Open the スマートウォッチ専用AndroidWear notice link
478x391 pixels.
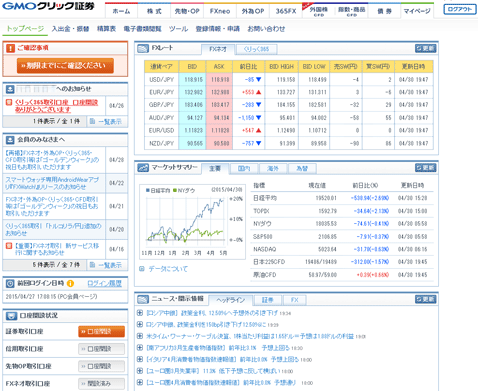coord(52,183)
